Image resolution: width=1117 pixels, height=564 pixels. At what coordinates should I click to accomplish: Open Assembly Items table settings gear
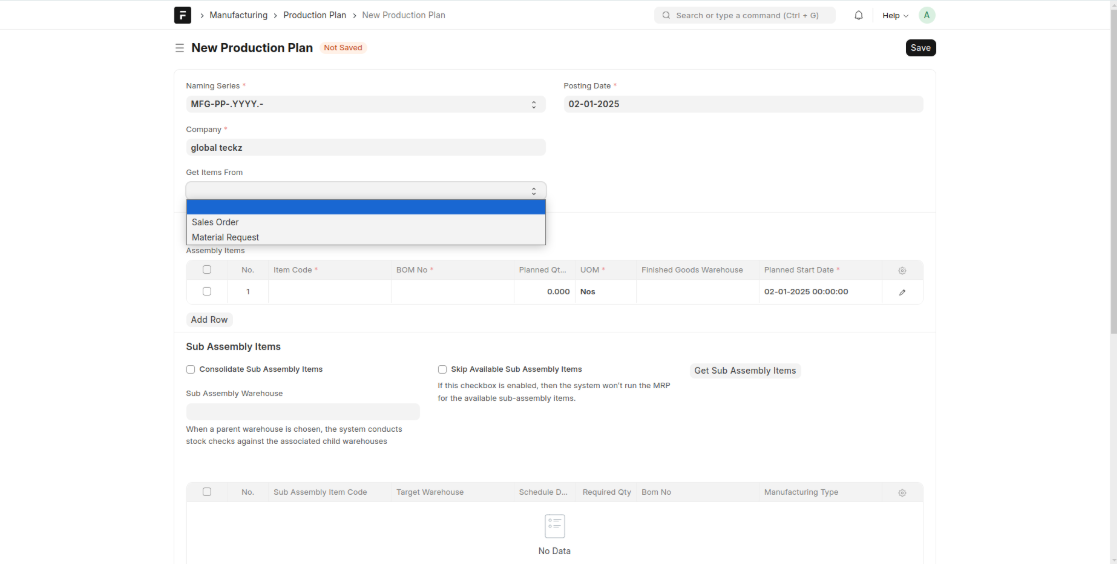pos(902,270)
